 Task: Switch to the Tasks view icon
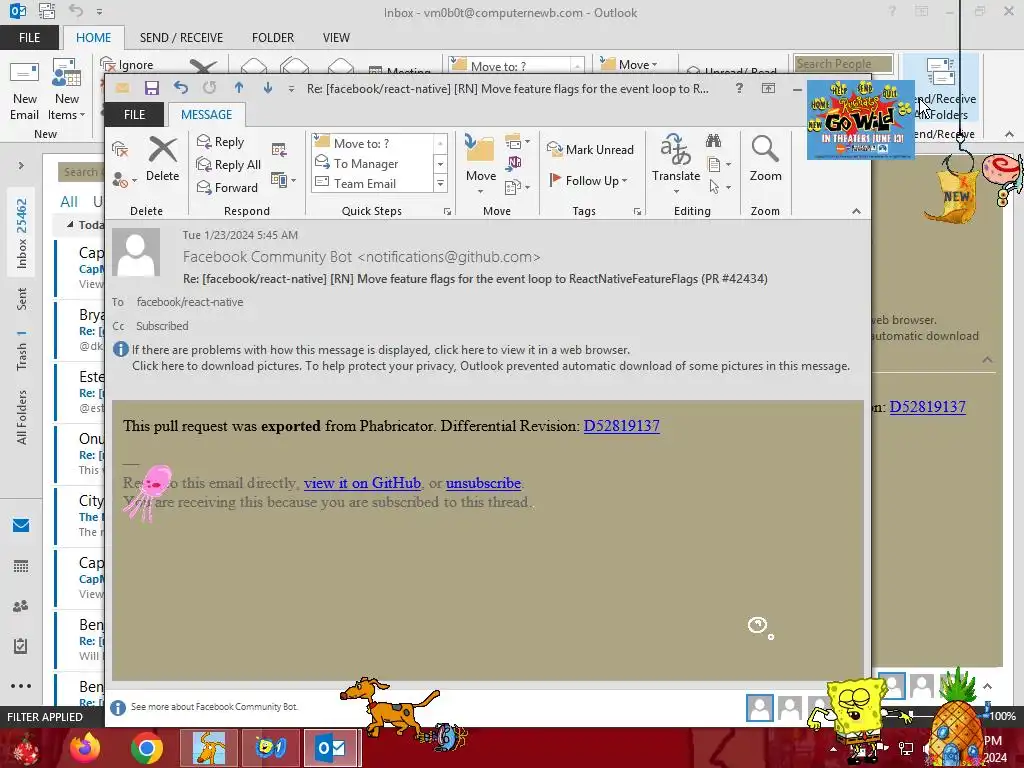point(21,646)
